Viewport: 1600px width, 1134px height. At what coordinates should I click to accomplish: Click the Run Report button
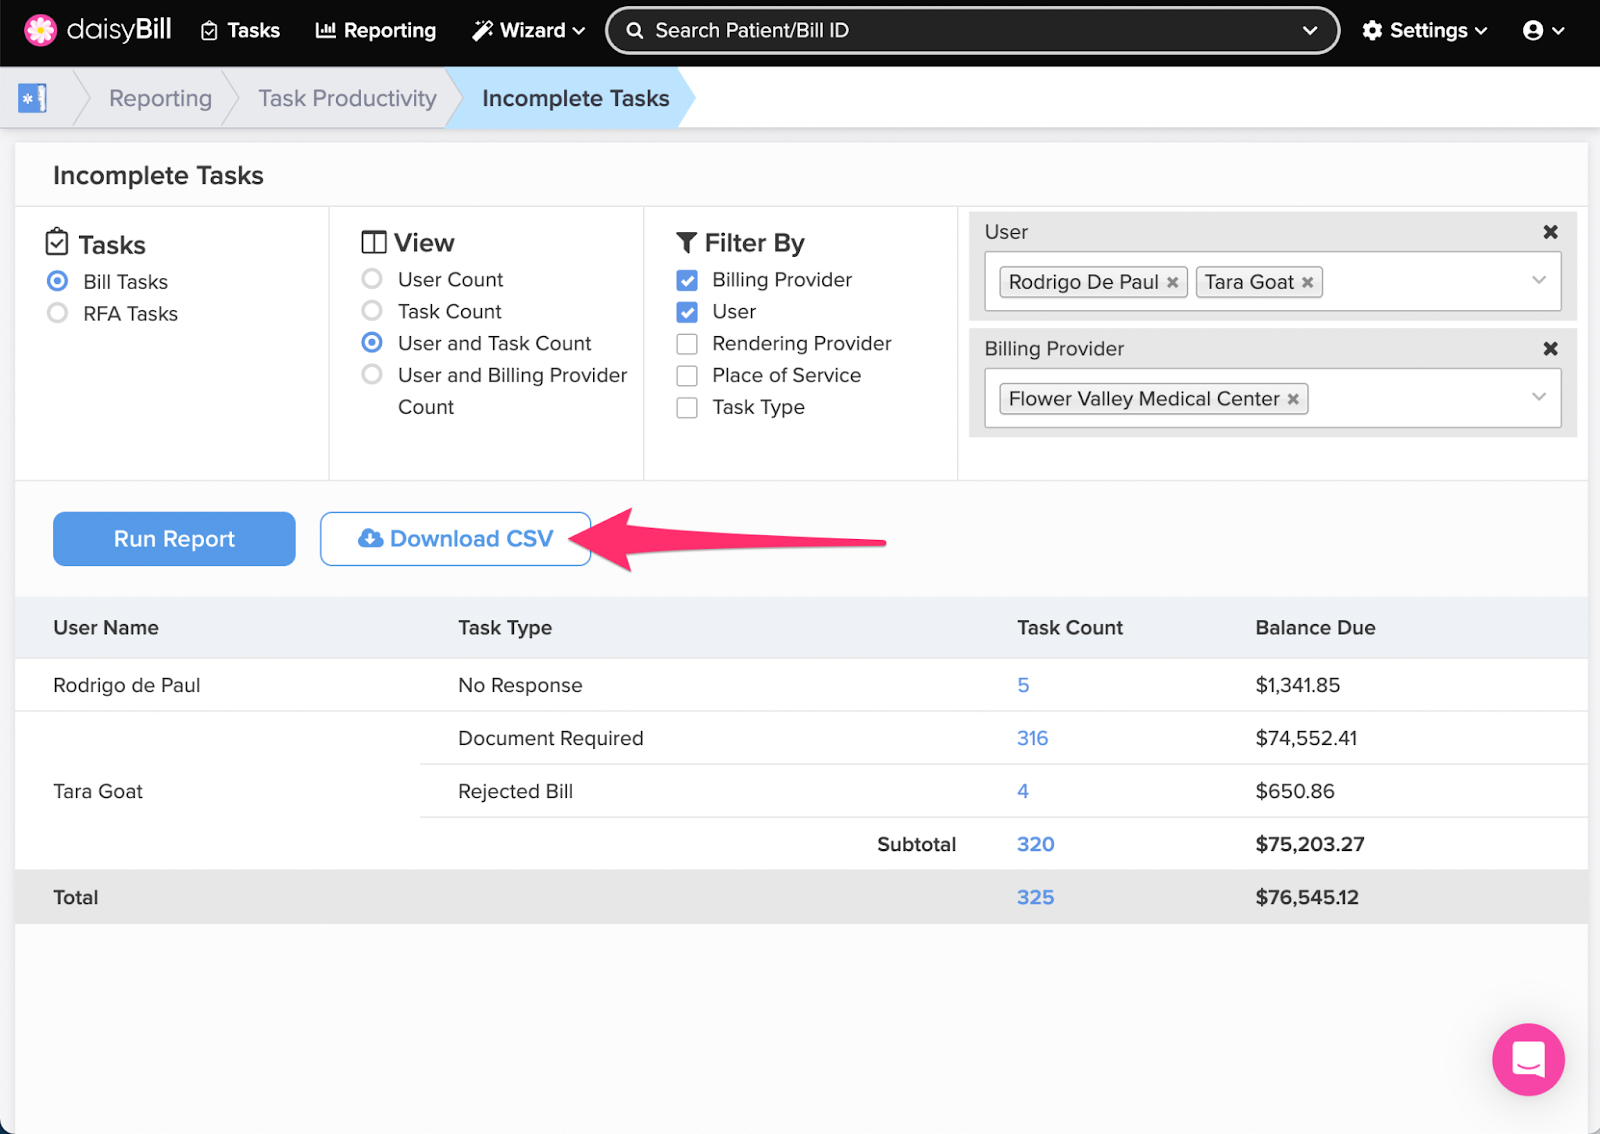(174, 539)
